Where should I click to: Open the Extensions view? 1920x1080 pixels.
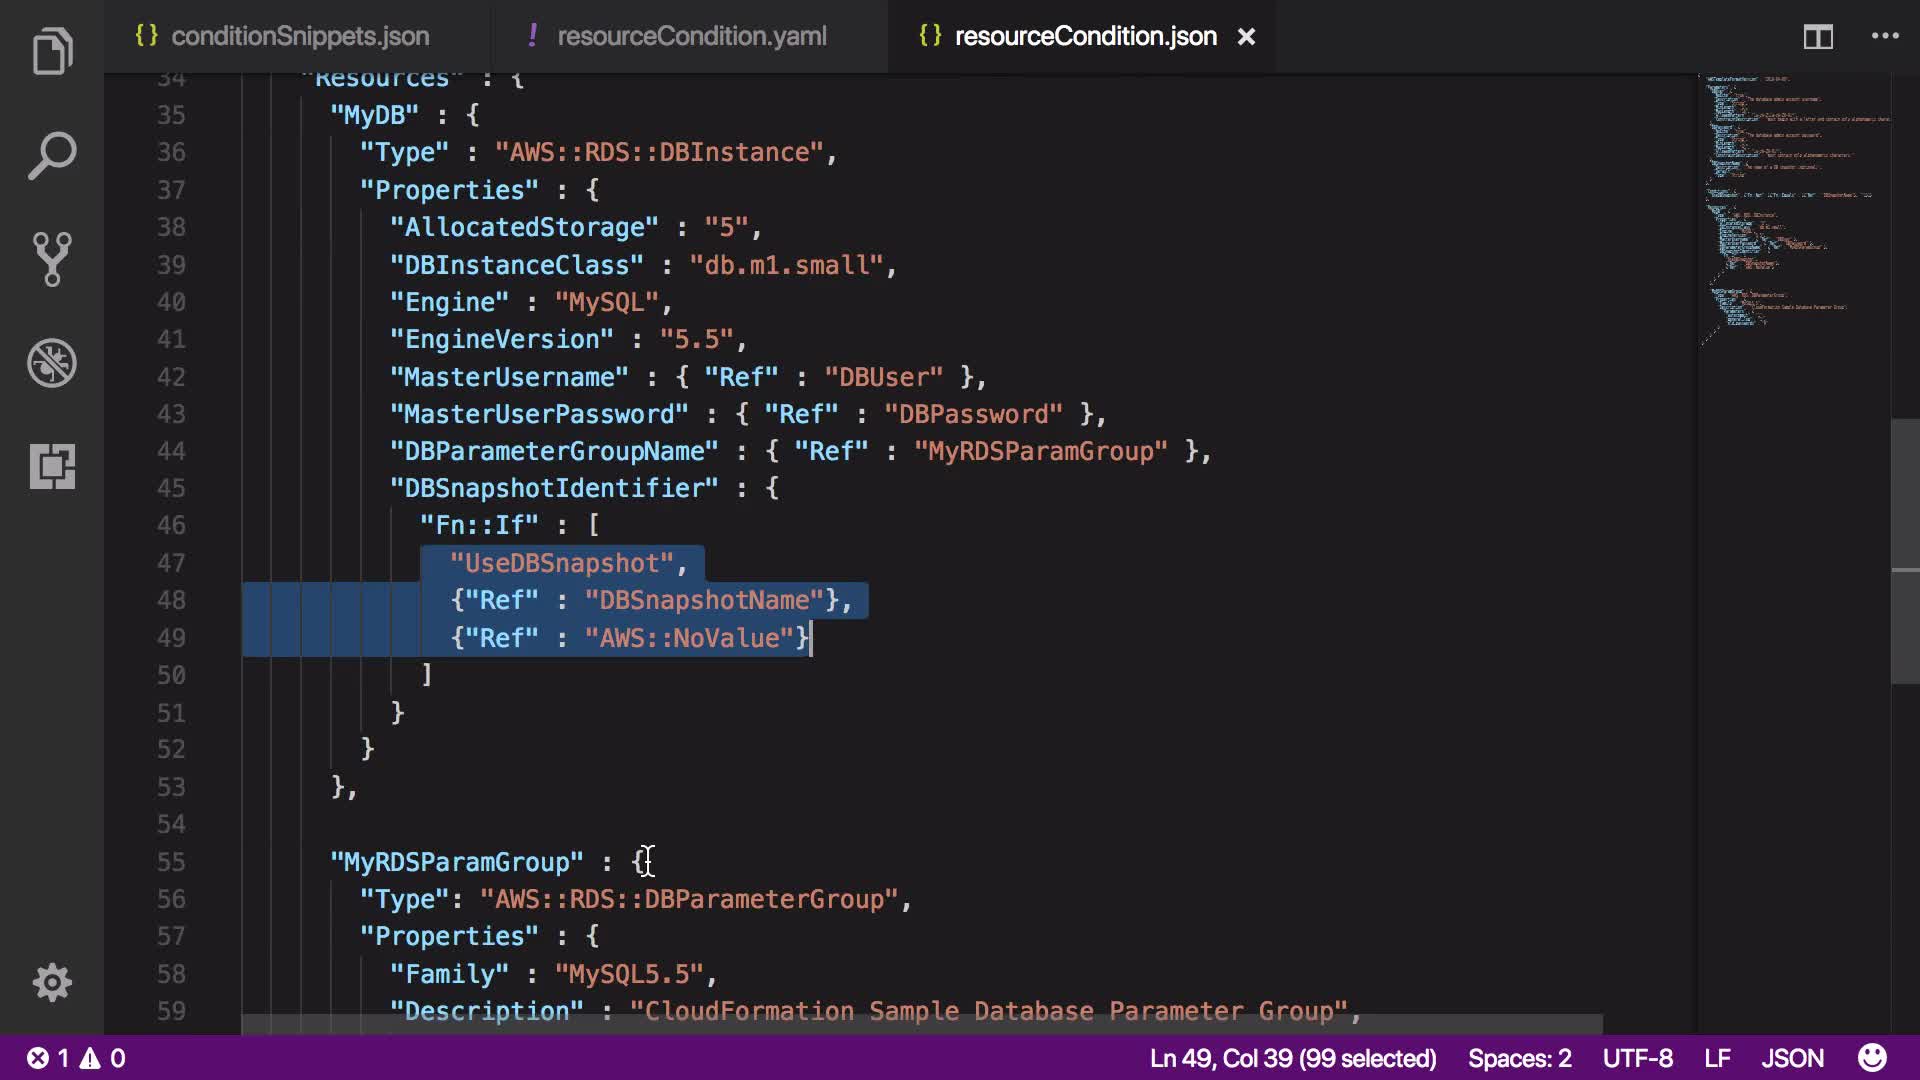coord(52,466)
